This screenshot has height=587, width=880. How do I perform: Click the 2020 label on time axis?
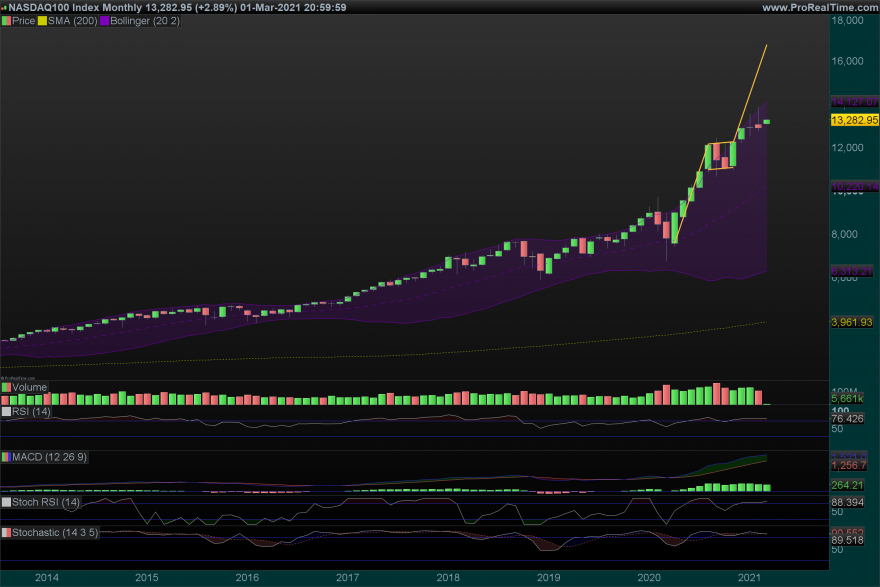click(649, 577)
